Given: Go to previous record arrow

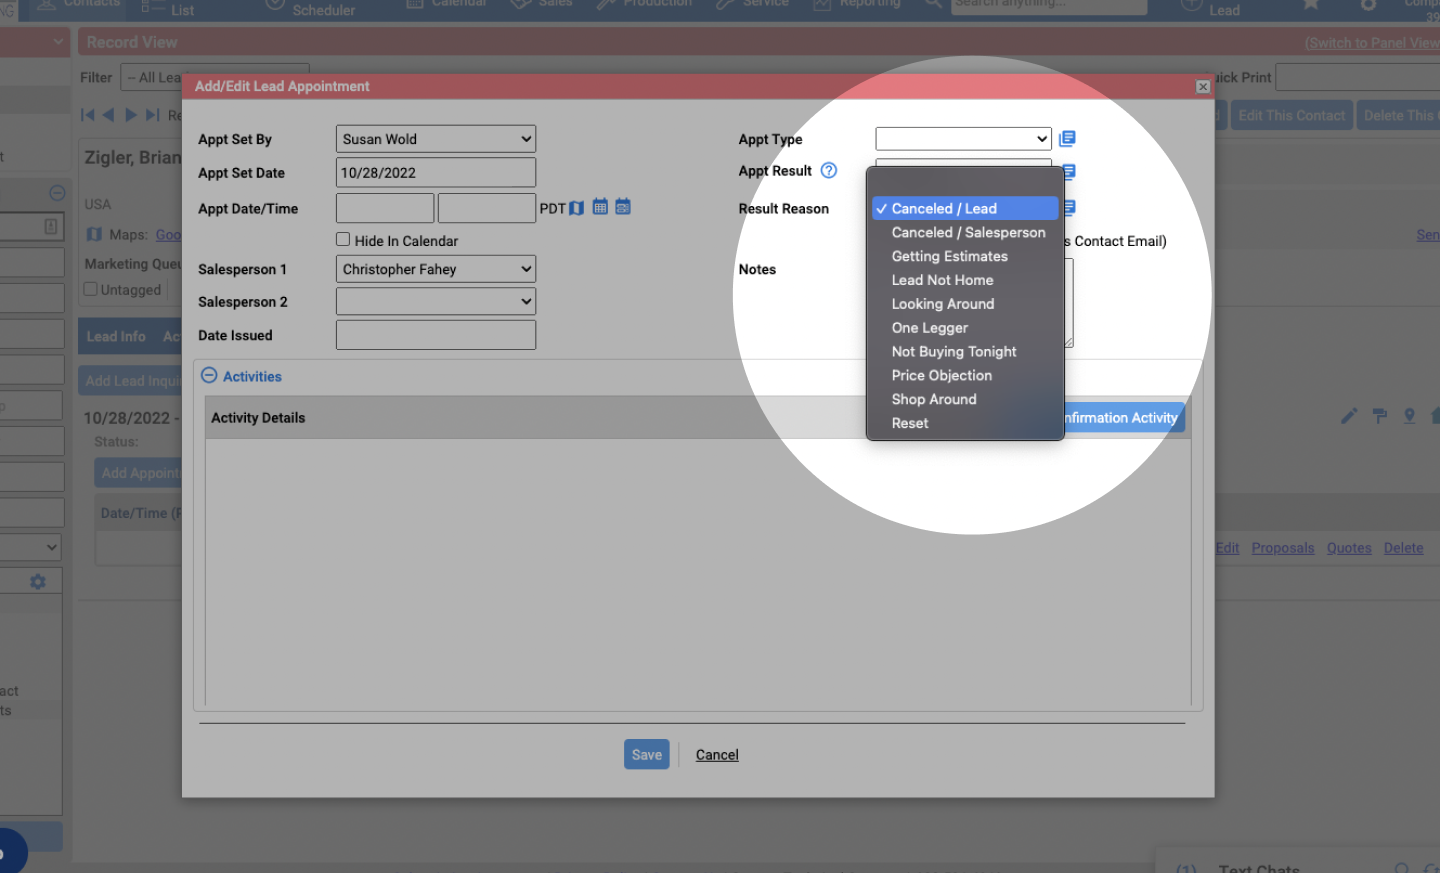Looking at the screenshot, I should [x=108, y=115].
